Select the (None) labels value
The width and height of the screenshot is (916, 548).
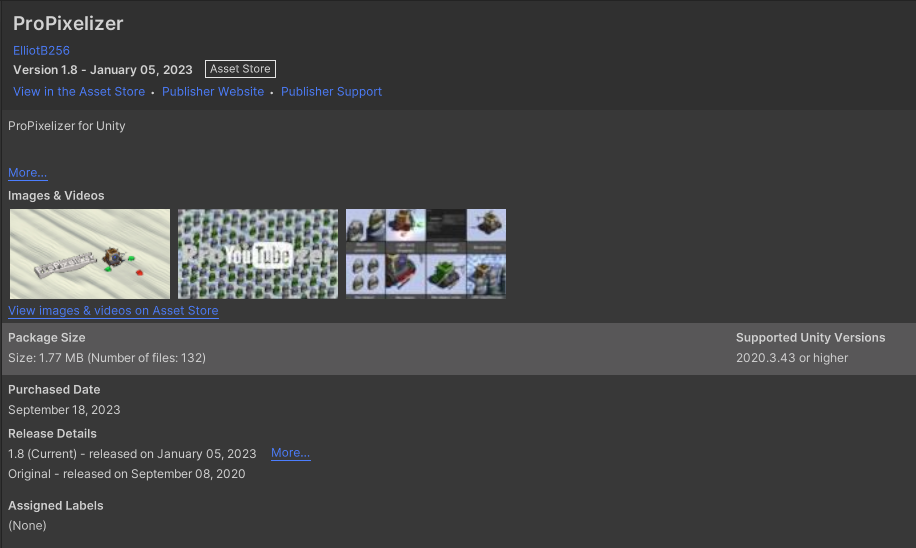27,526
